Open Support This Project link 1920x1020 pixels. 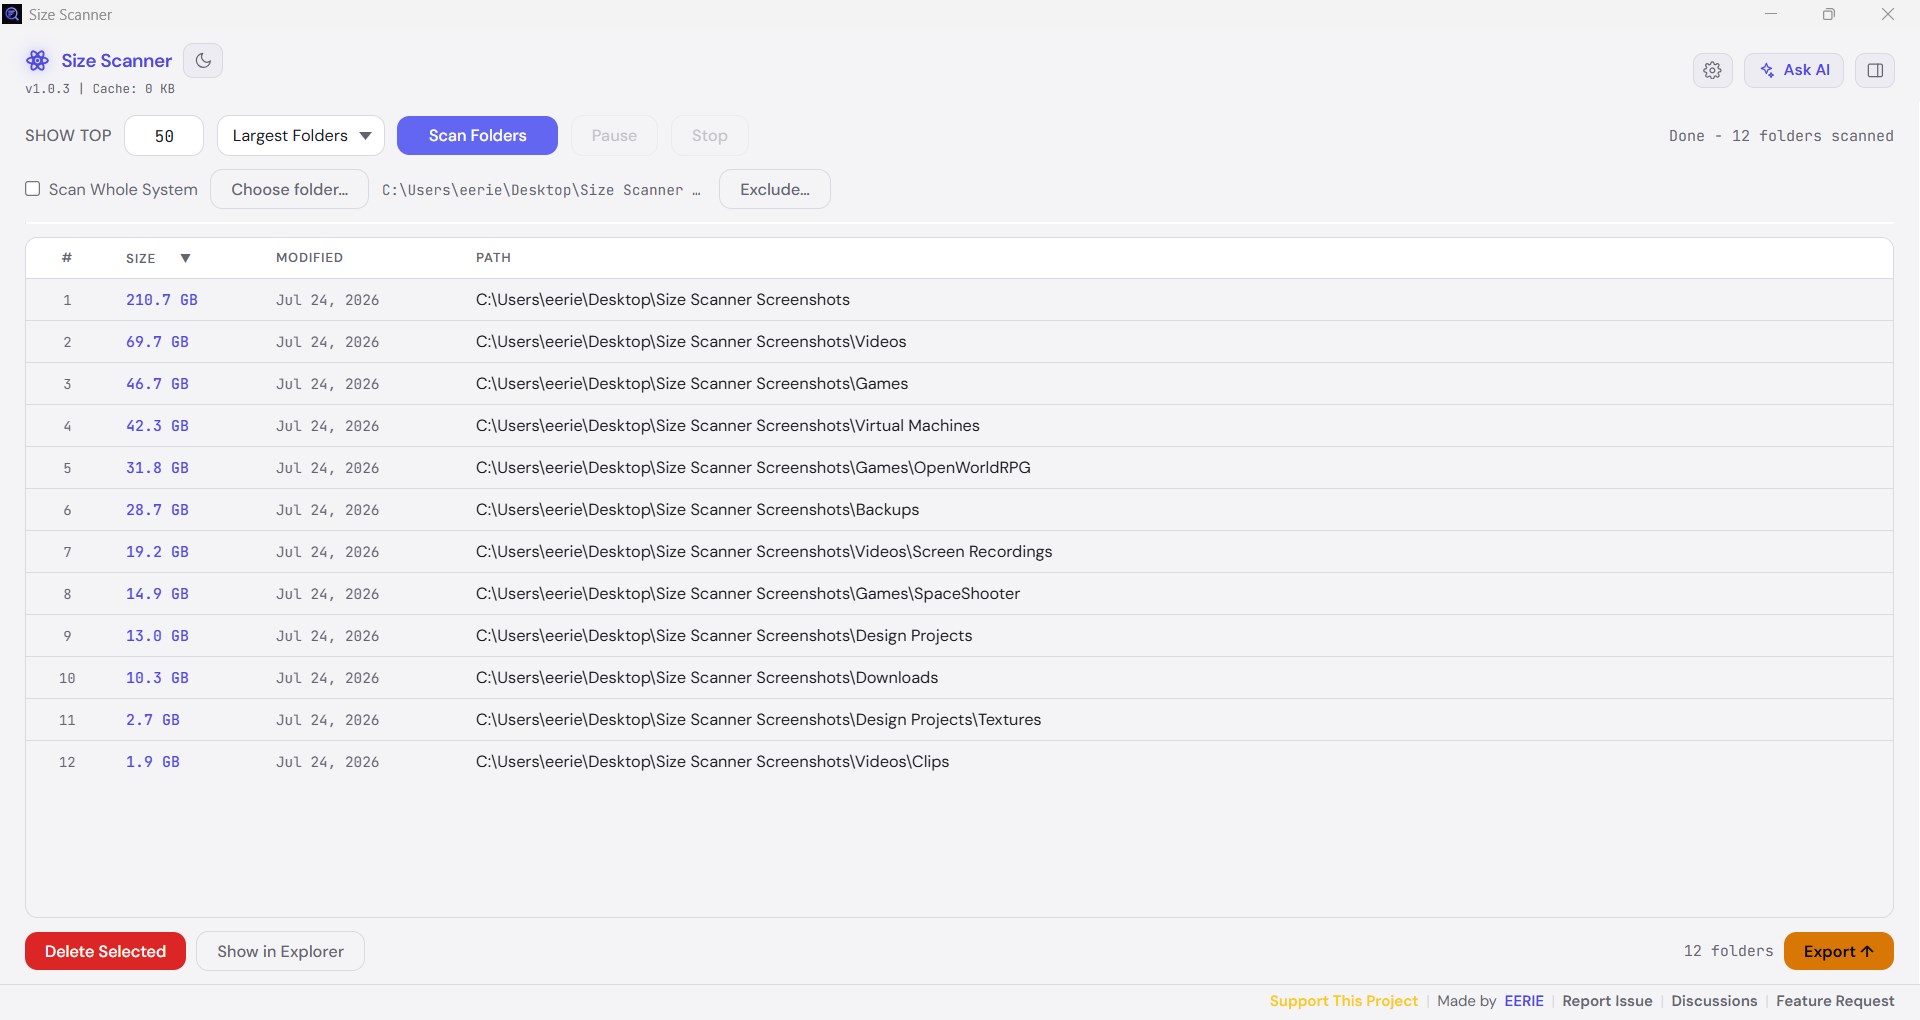(1343, 1001)
